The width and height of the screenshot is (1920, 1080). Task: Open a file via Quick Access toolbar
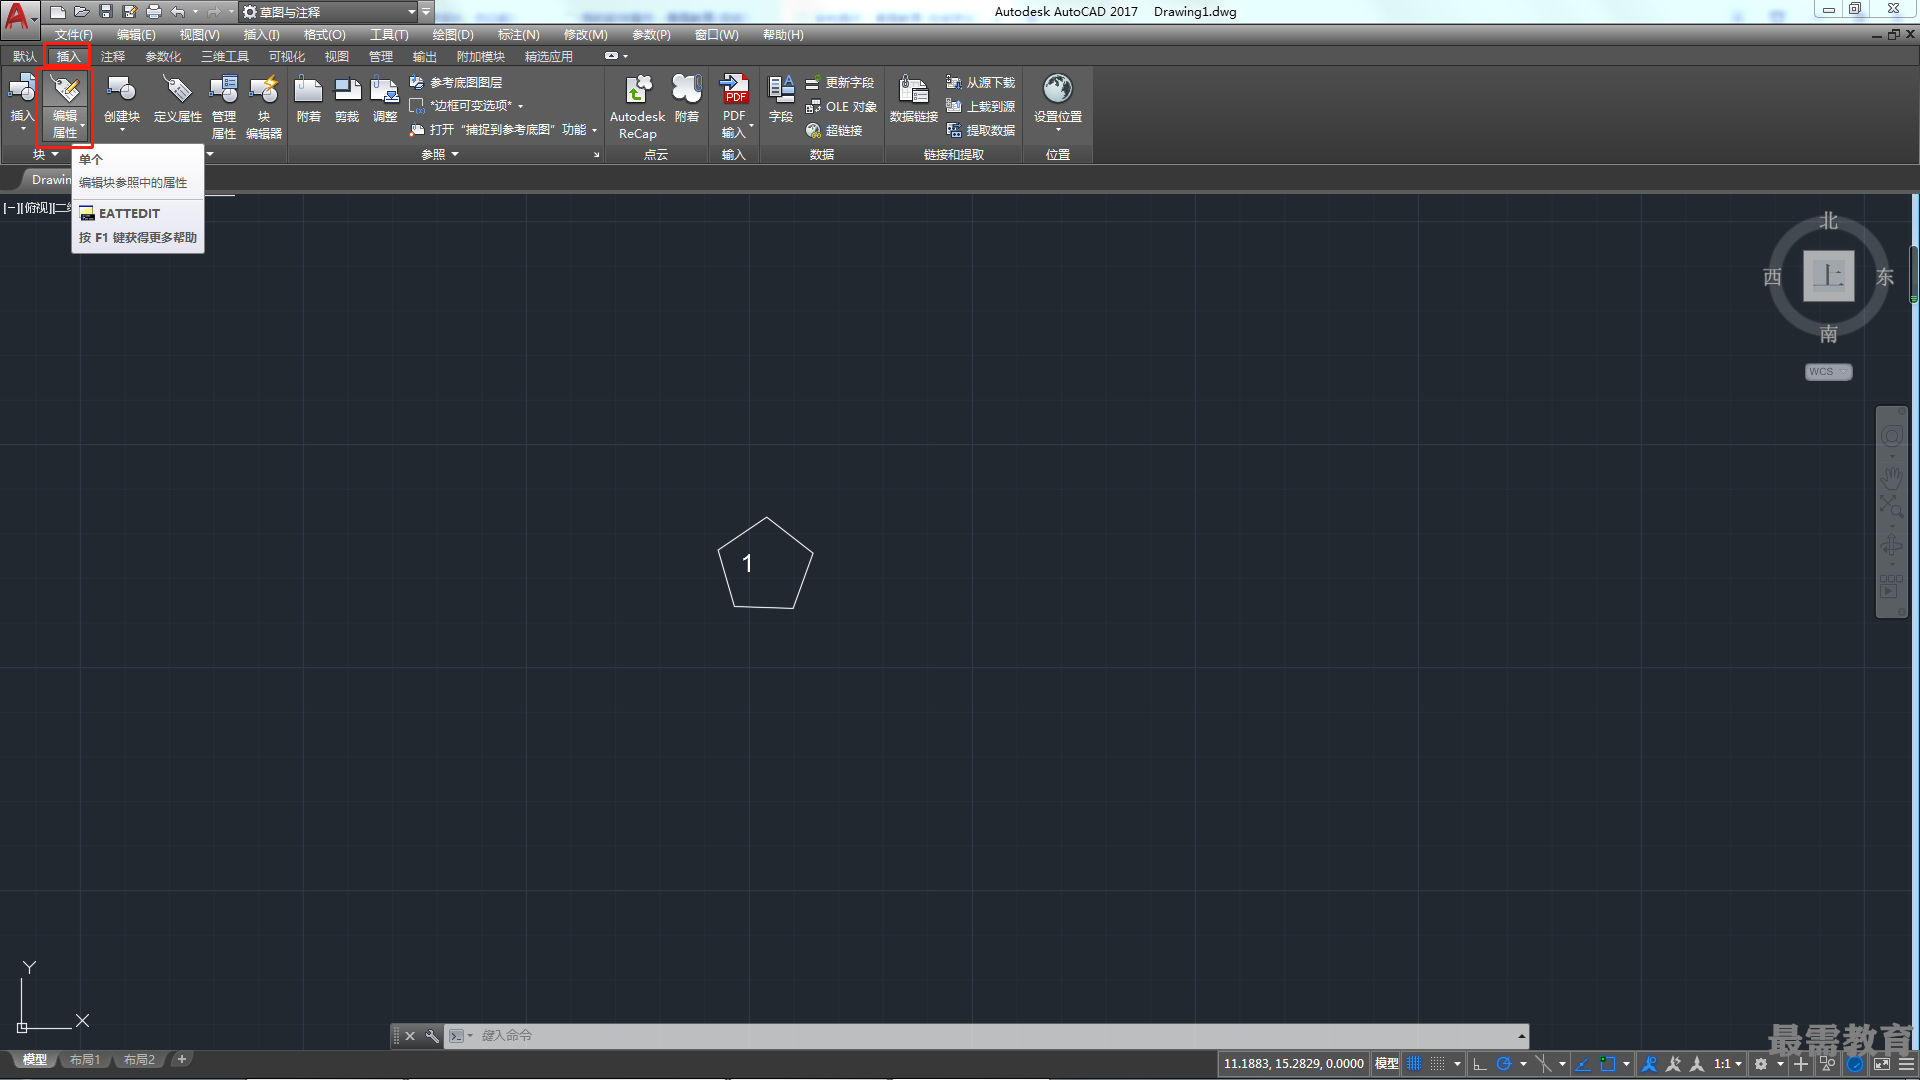(82, 12)
